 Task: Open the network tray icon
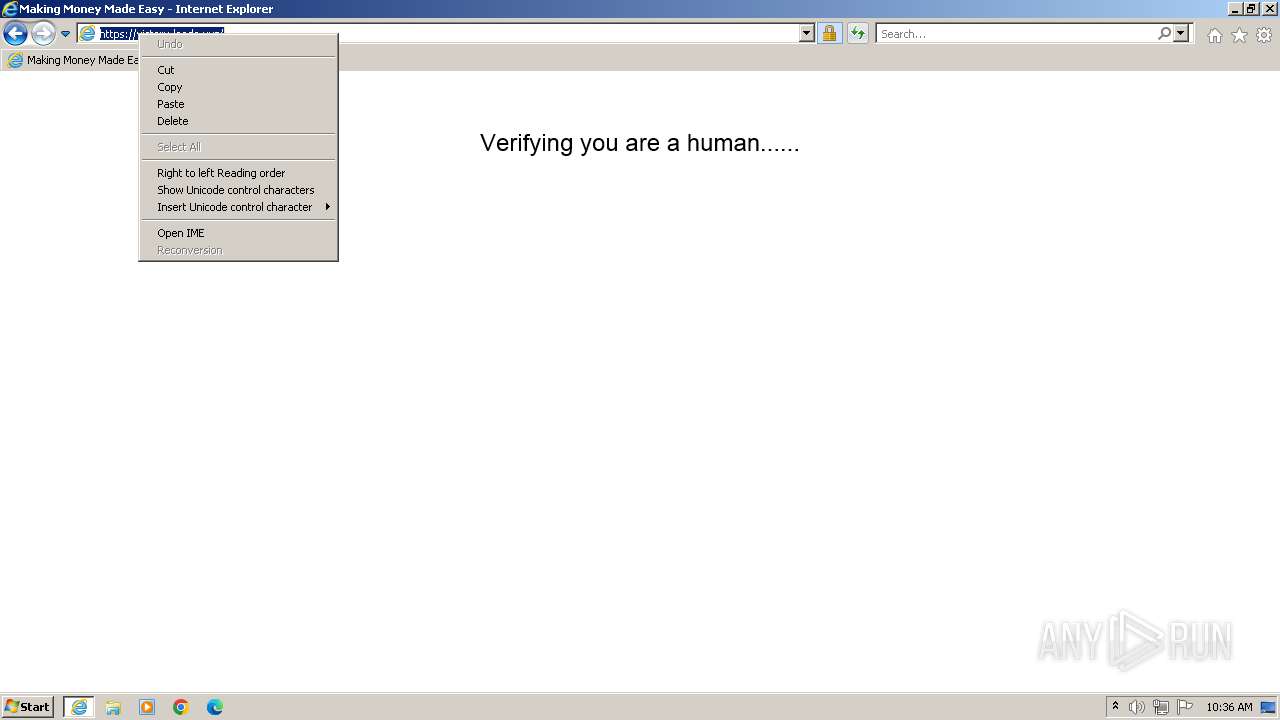coord(1161,707)
